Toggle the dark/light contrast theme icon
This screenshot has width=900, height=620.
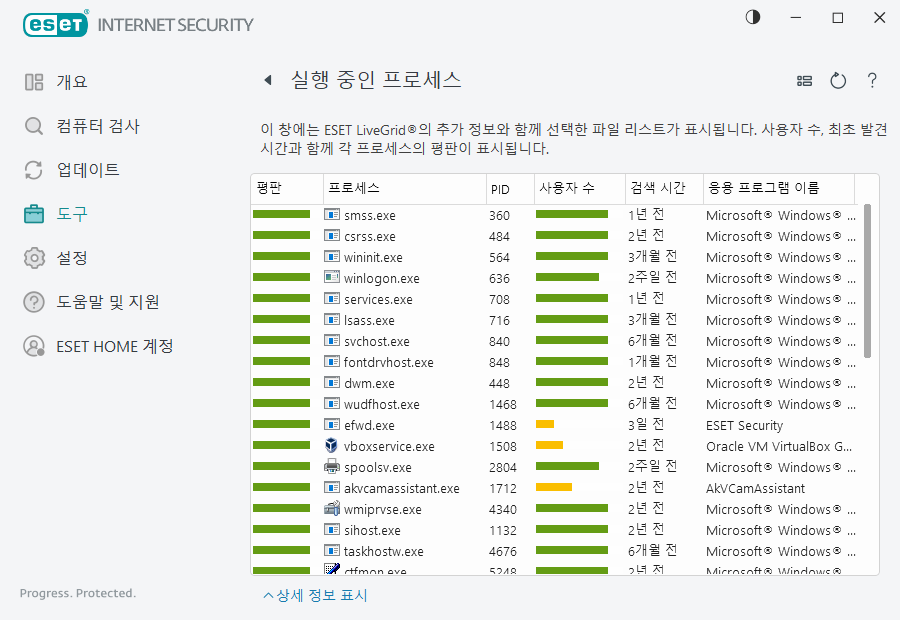(x=753, y=18)
